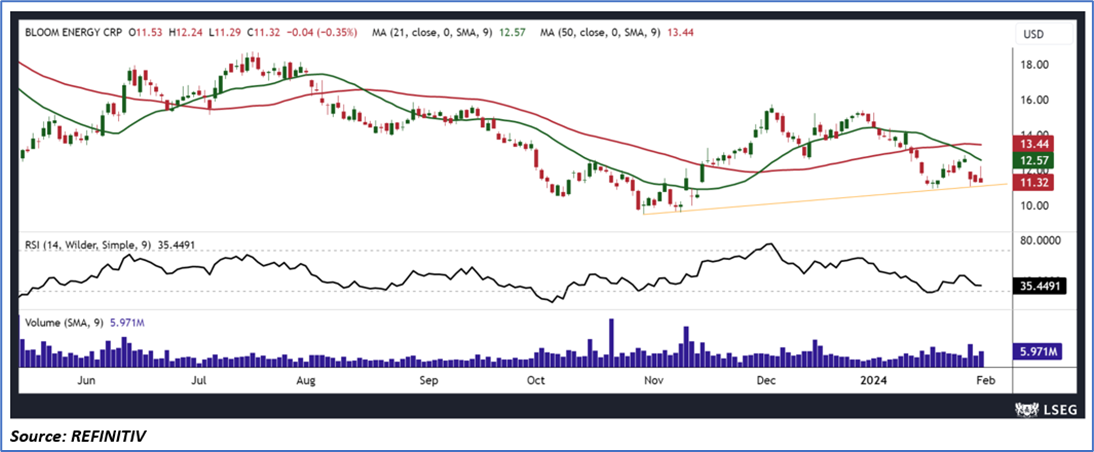Click the black 35.4491 RSI value tag
Screen dimensions: 1094x452
click(1040, 286)
